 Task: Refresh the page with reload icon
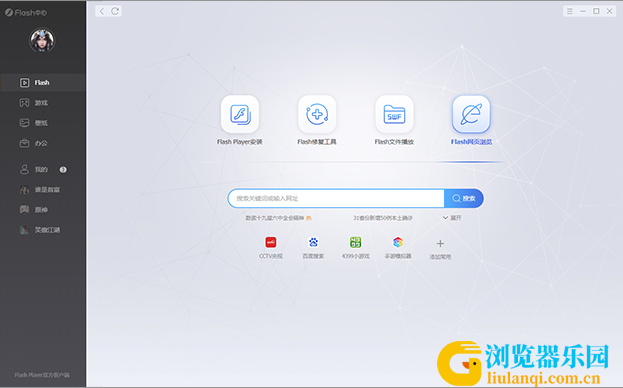coord(115,11)
